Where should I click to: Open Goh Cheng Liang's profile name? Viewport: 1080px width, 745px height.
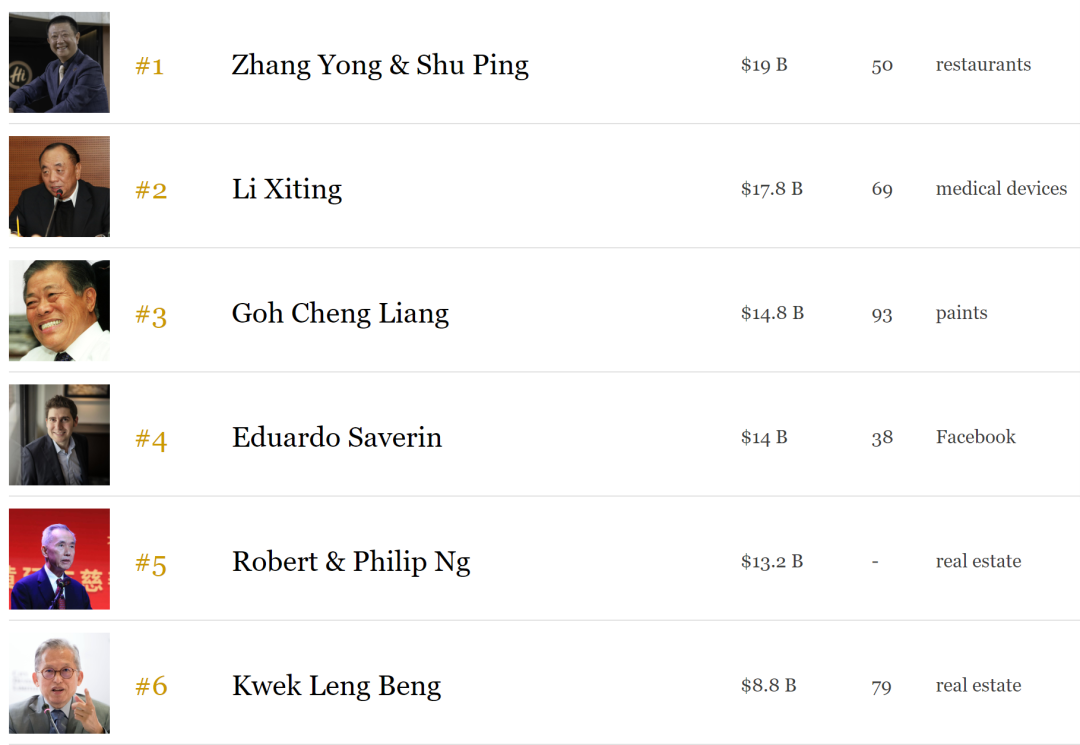point(340,313)
